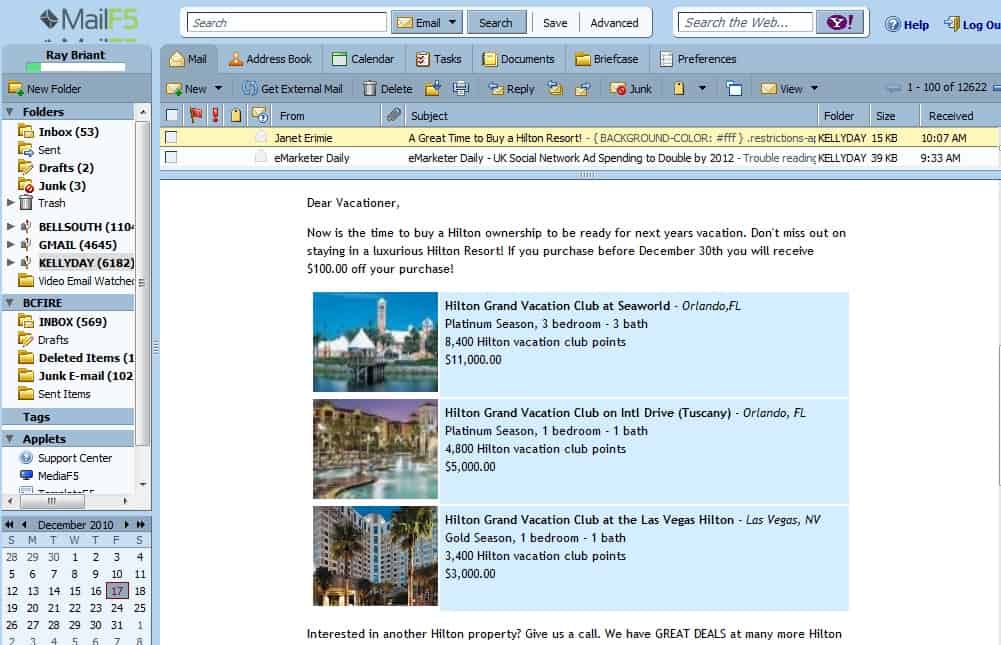Switch to the Mail tab
The image size is (1001, 645).
point(188,59)
